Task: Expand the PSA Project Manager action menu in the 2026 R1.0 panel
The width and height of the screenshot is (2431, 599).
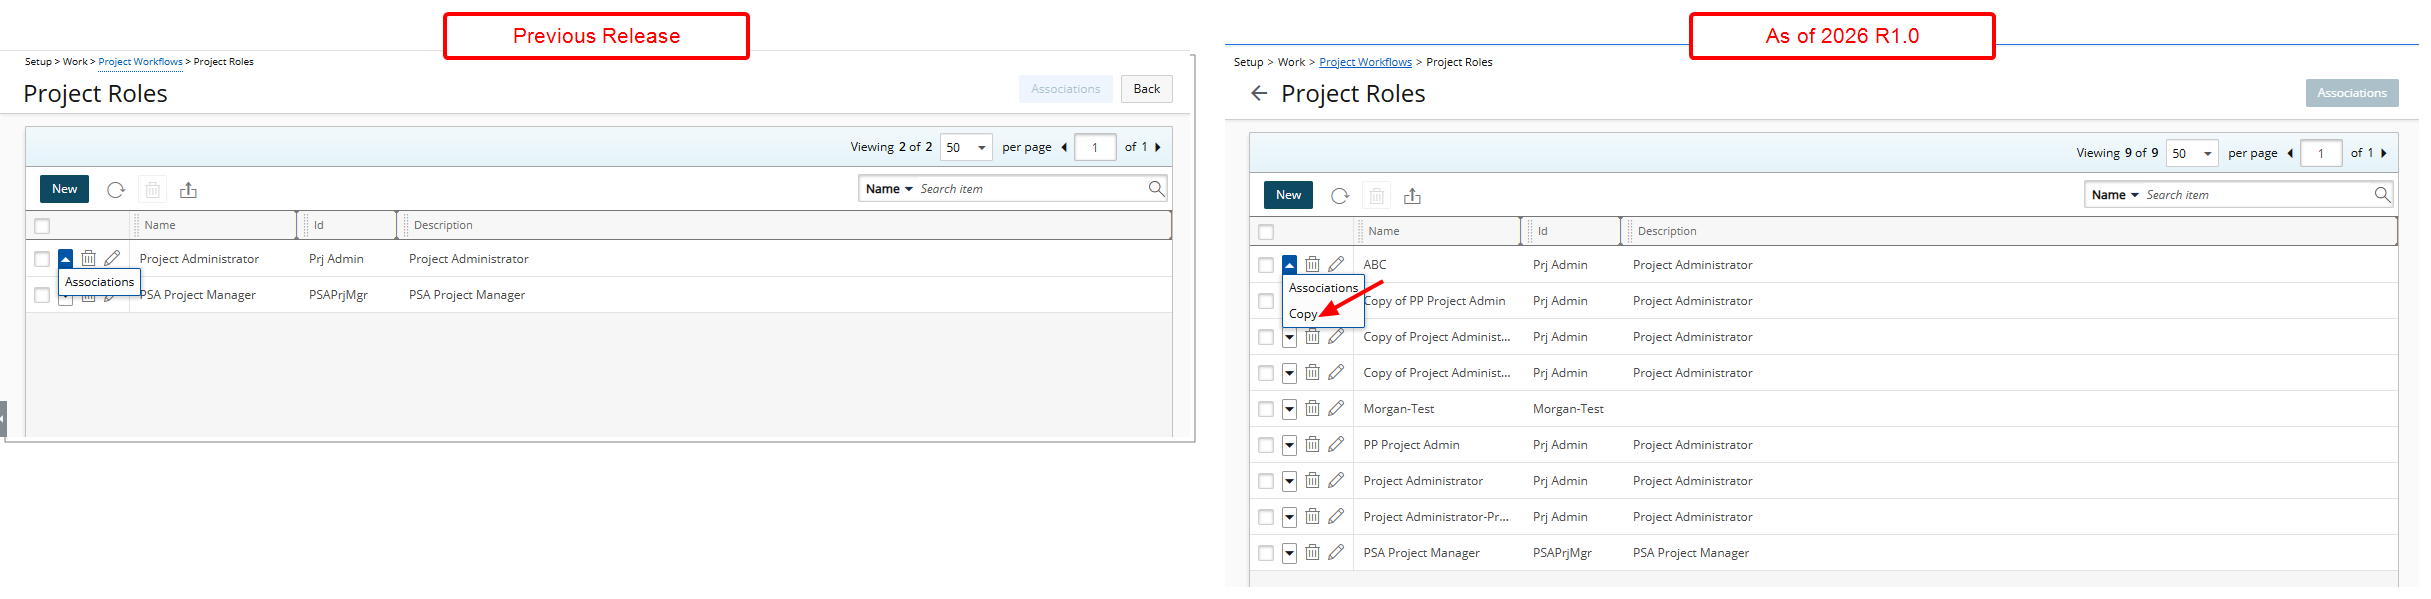Action: 1289,552
